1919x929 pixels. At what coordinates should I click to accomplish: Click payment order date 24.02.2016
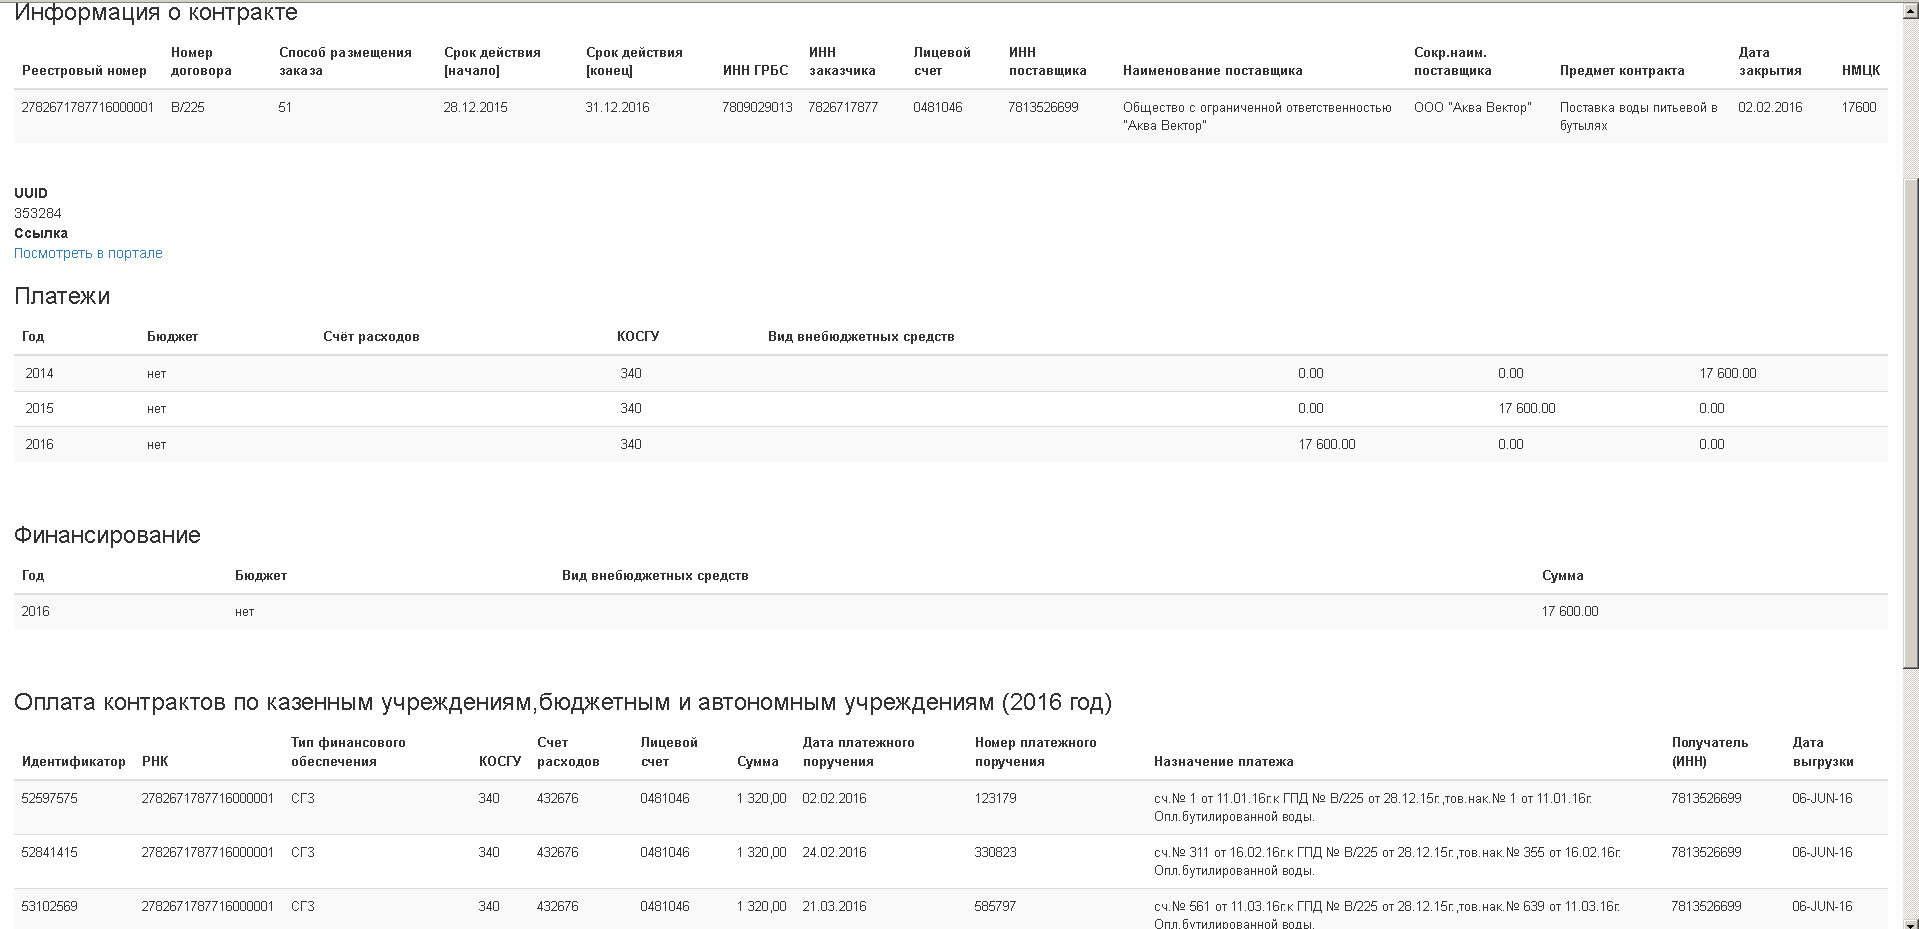point(834,852)
